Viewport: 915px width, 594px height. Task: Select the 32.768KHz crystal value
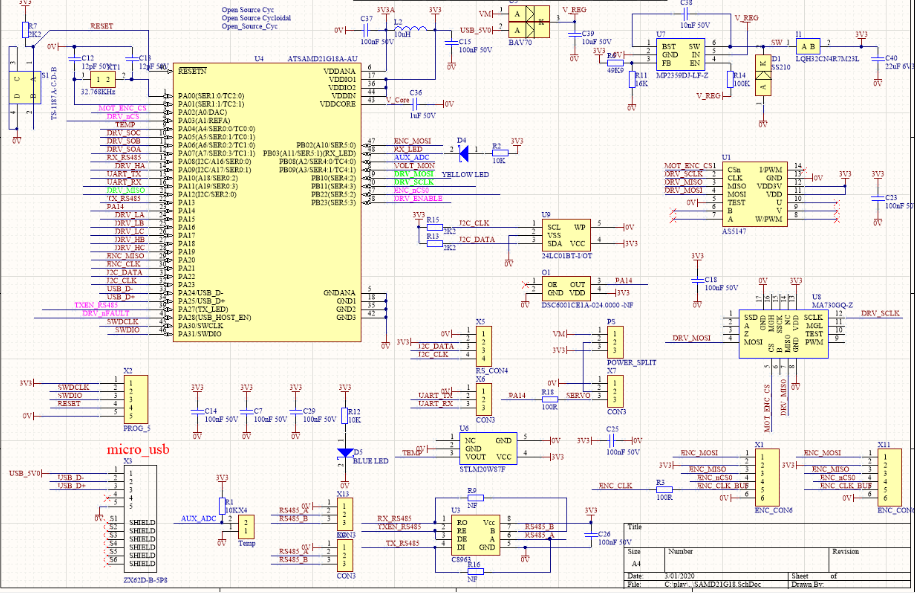[x=97, y=92]
